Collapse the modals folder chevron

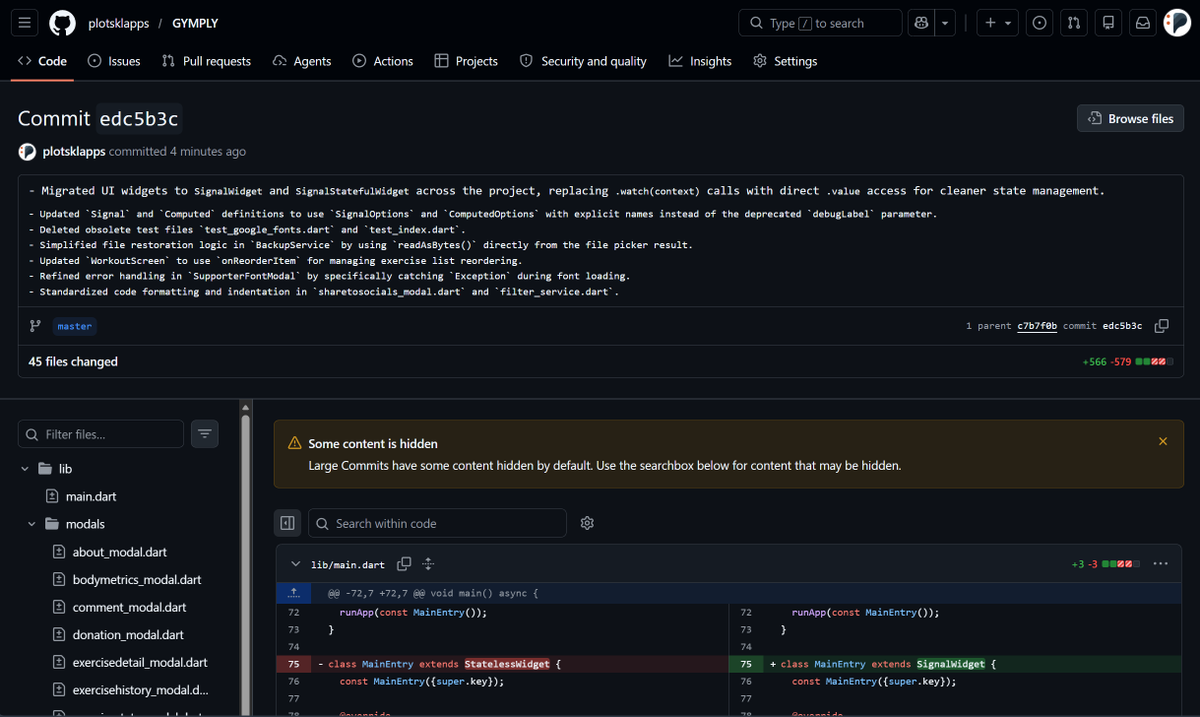(32, 524)
